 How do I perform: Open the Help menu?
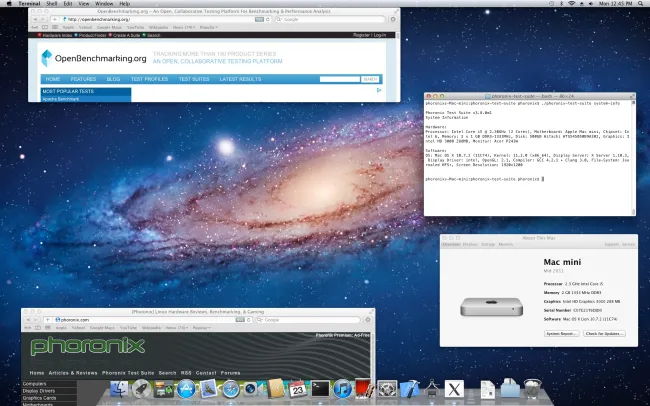(125, 3)
